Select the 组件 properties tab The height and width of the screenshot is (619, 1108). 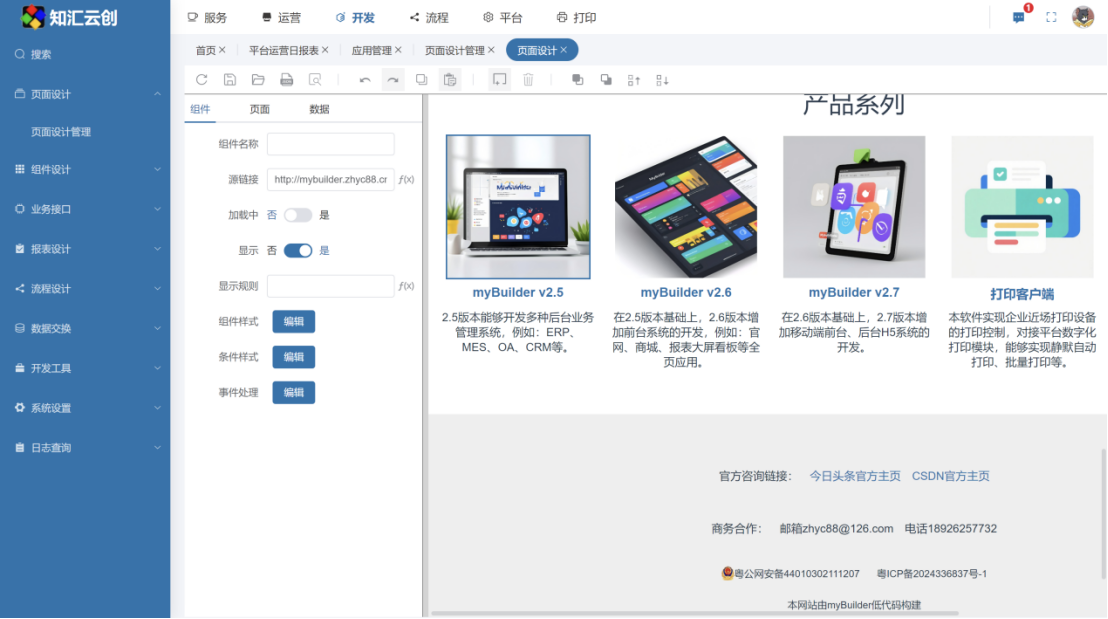click(x=200, y=109)
